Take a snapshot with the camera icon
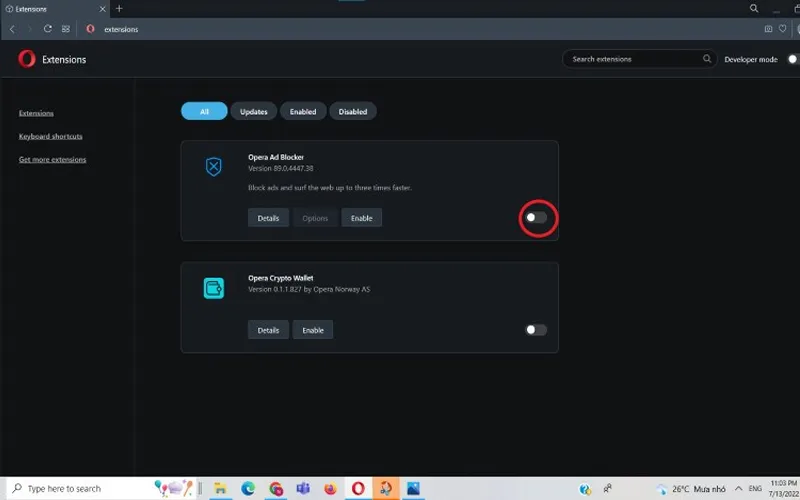Viewport: 800px width, 500px height. (x=768, y=29)
